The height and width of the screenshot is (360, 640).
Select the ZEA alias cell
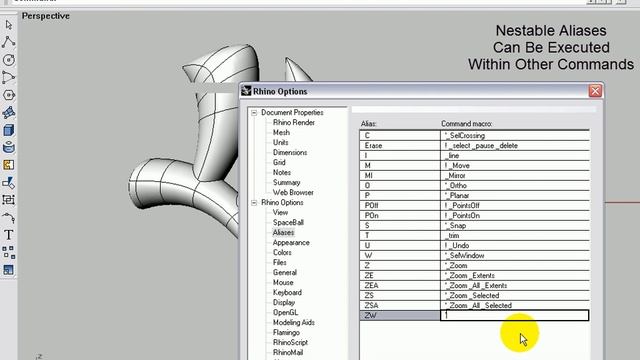pos(400,285)
